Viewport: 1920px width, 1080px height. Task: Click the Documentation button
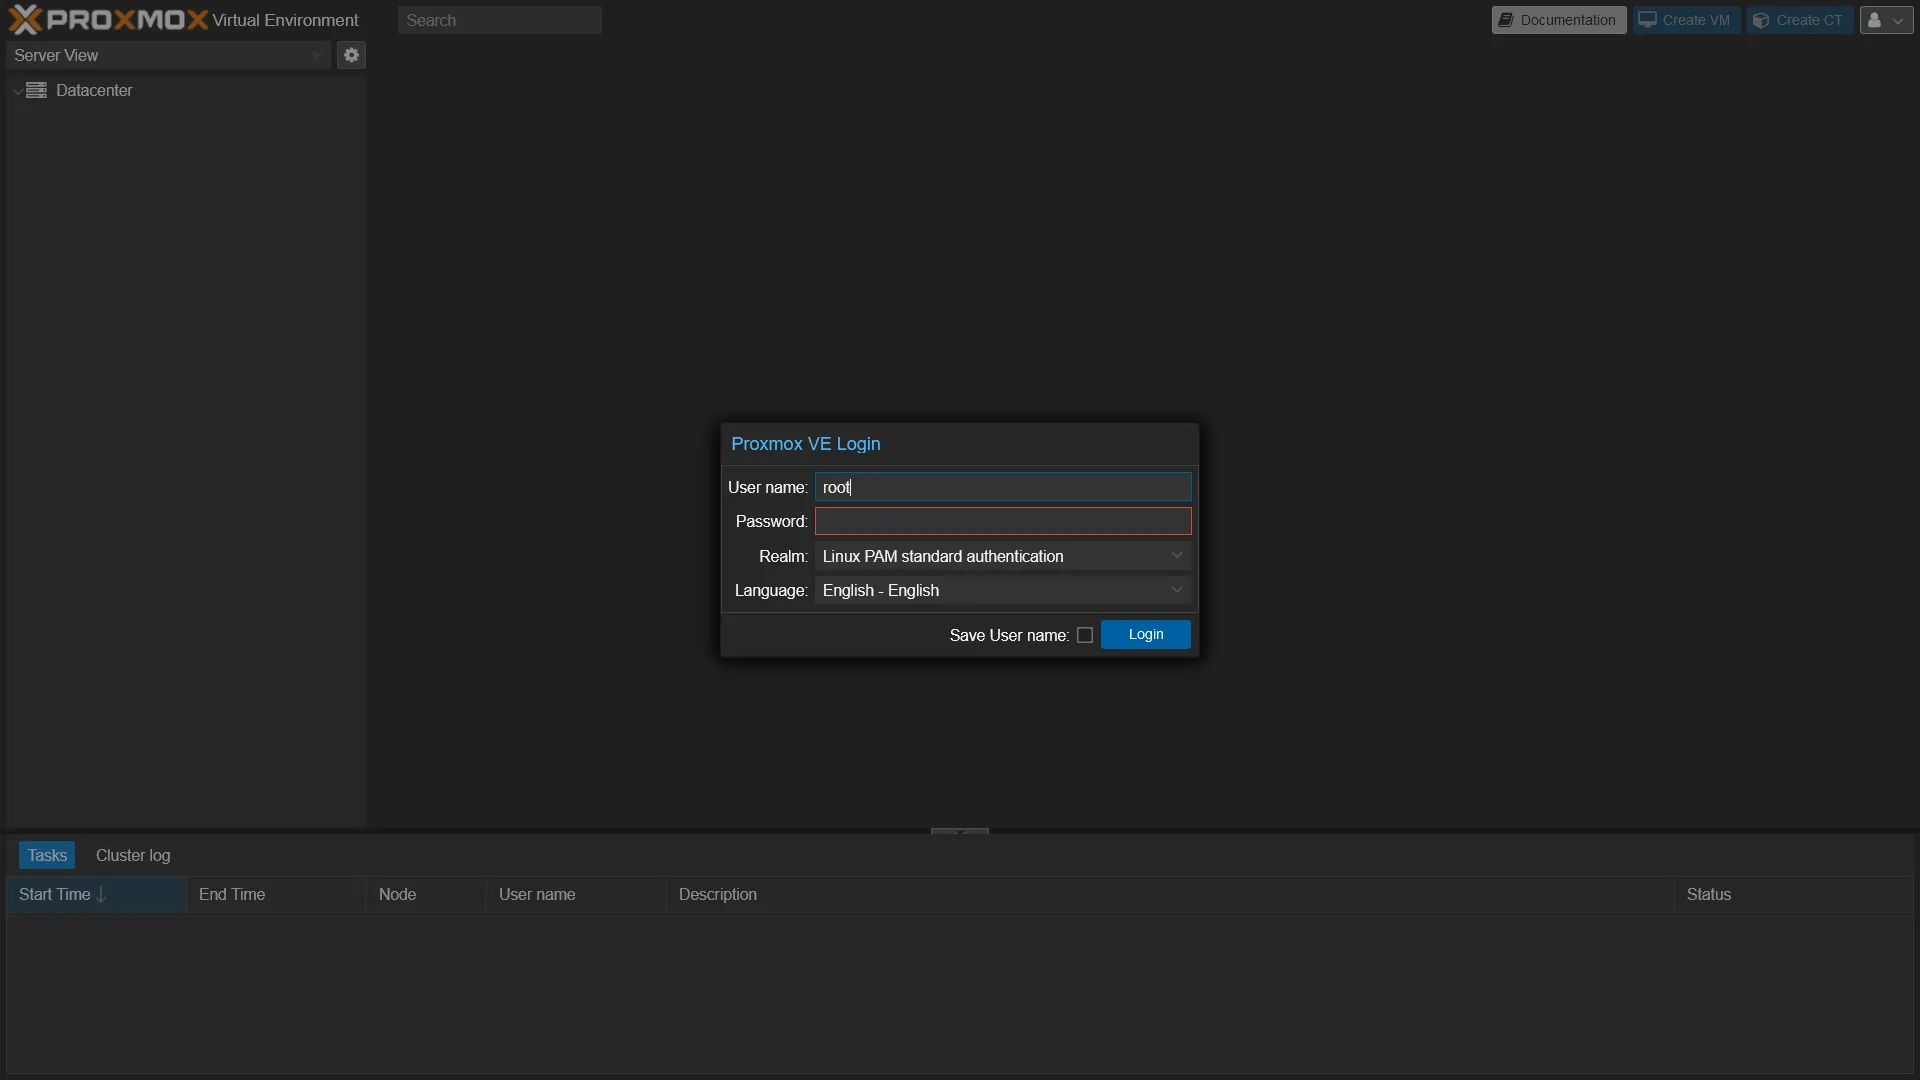point(1559,18)
